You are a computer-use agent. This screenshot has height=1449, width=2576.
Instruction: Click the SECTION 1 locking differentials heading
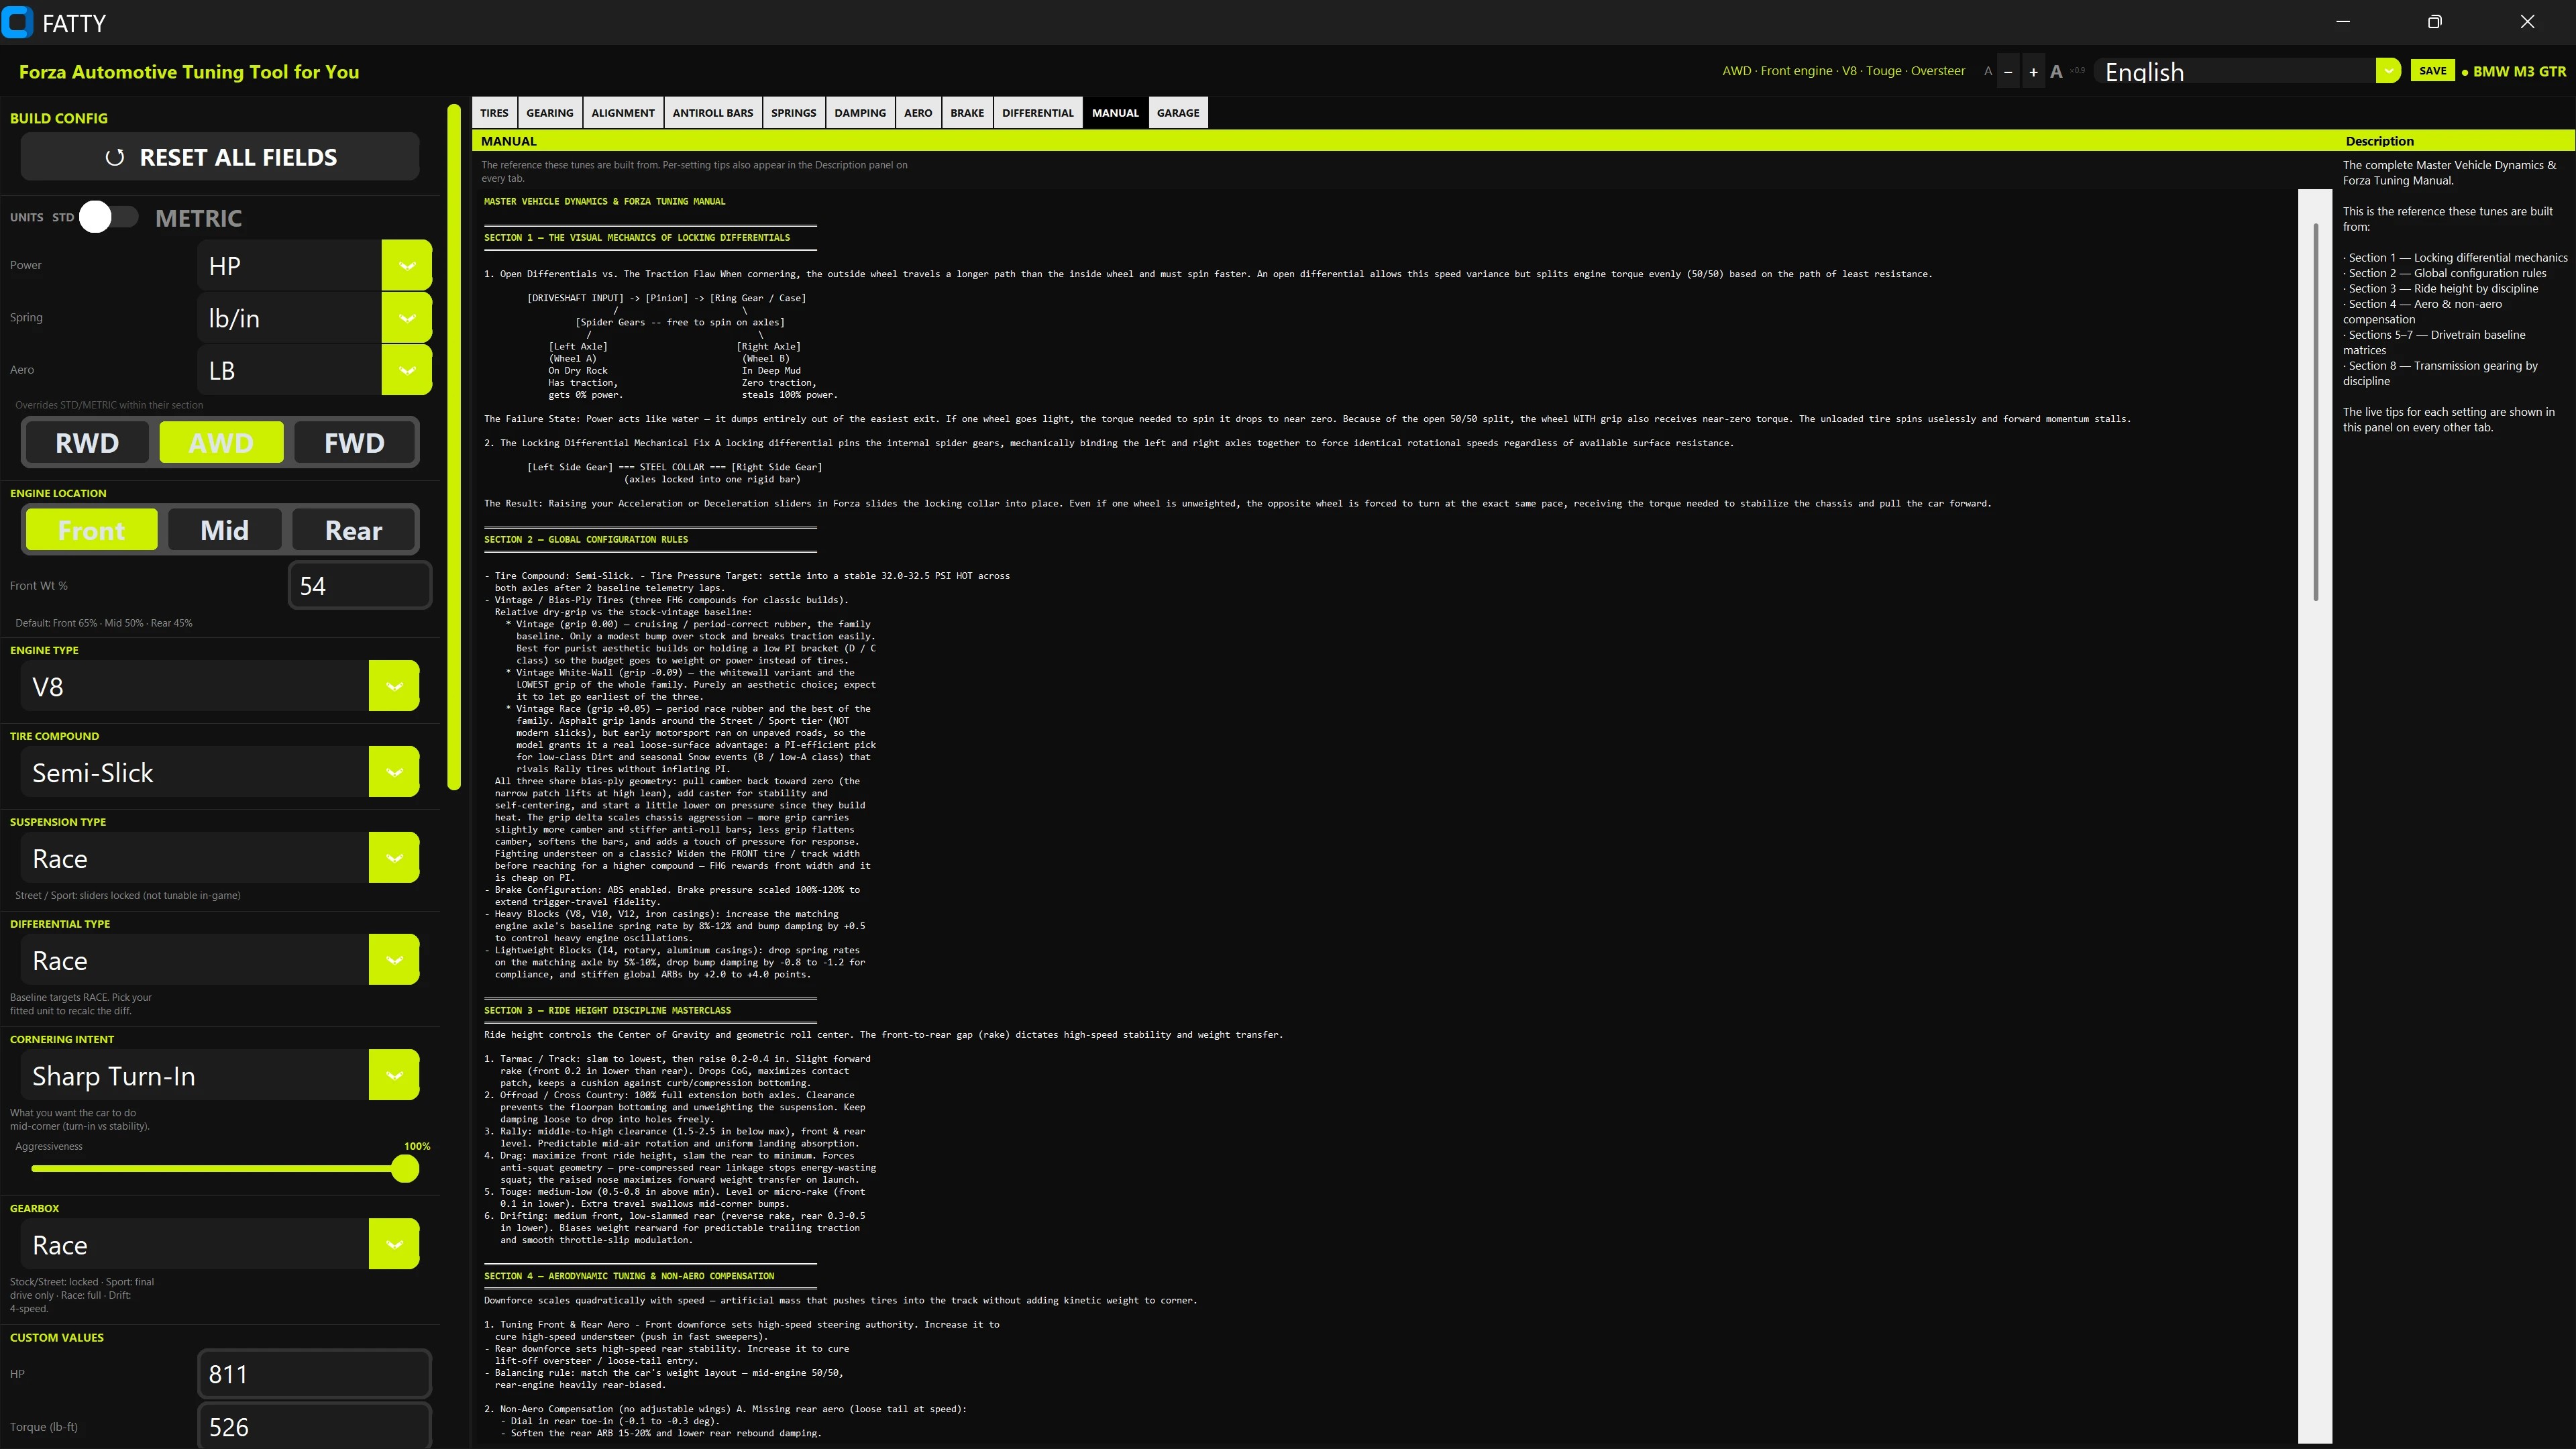(637, 238)
